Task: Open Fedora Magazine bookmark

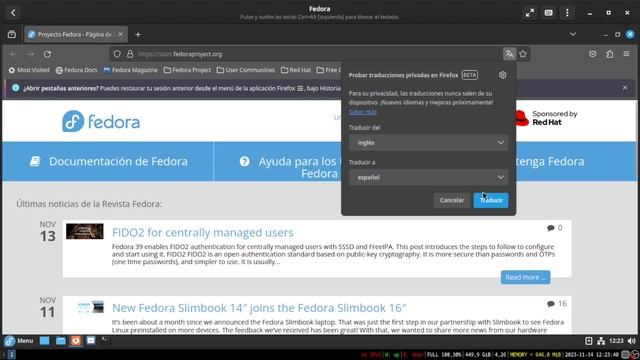Action: [131, 70]
